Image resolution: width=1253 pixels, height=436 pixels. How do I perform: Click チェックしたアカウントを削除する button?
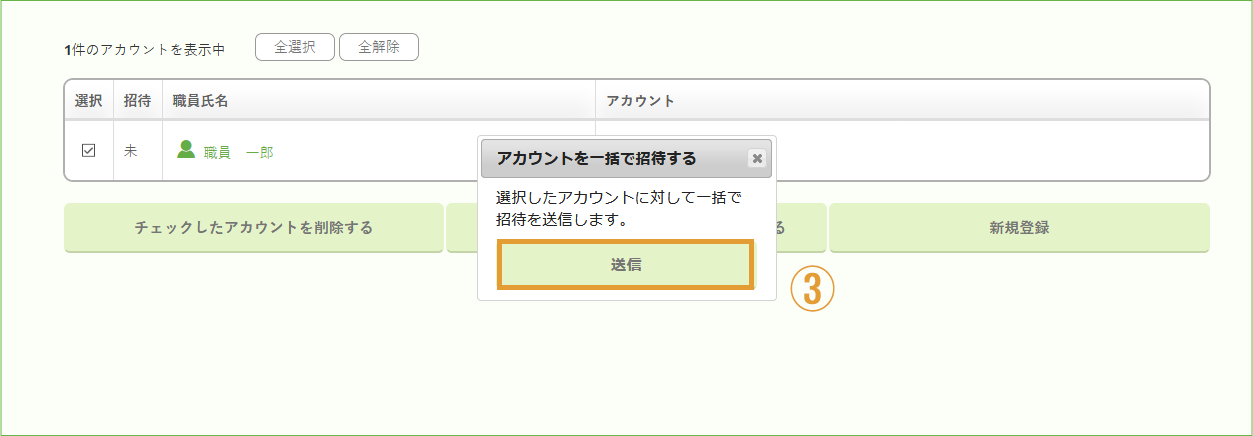[x=254, y=228]
